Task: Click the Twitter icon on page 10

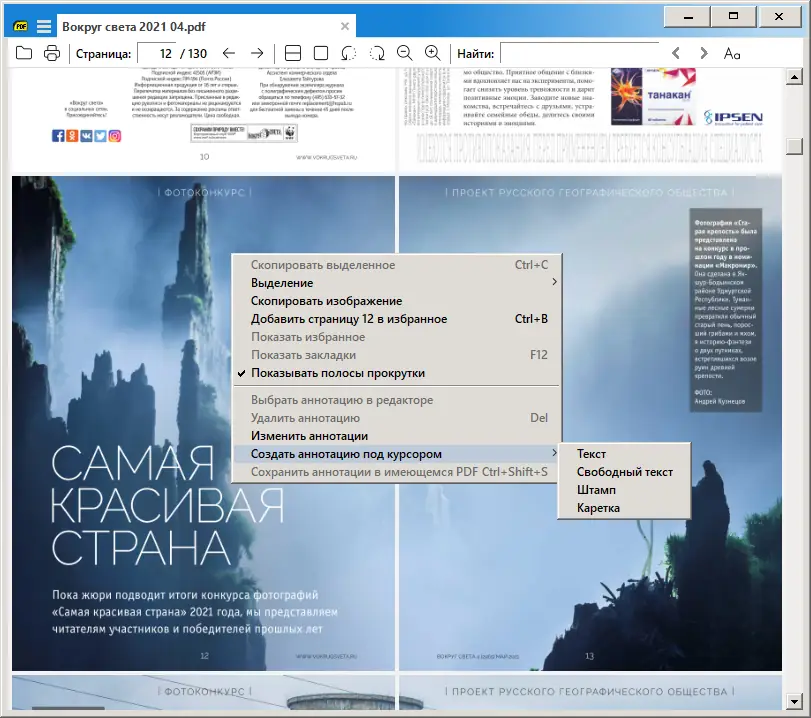Action: pos(100,136)
